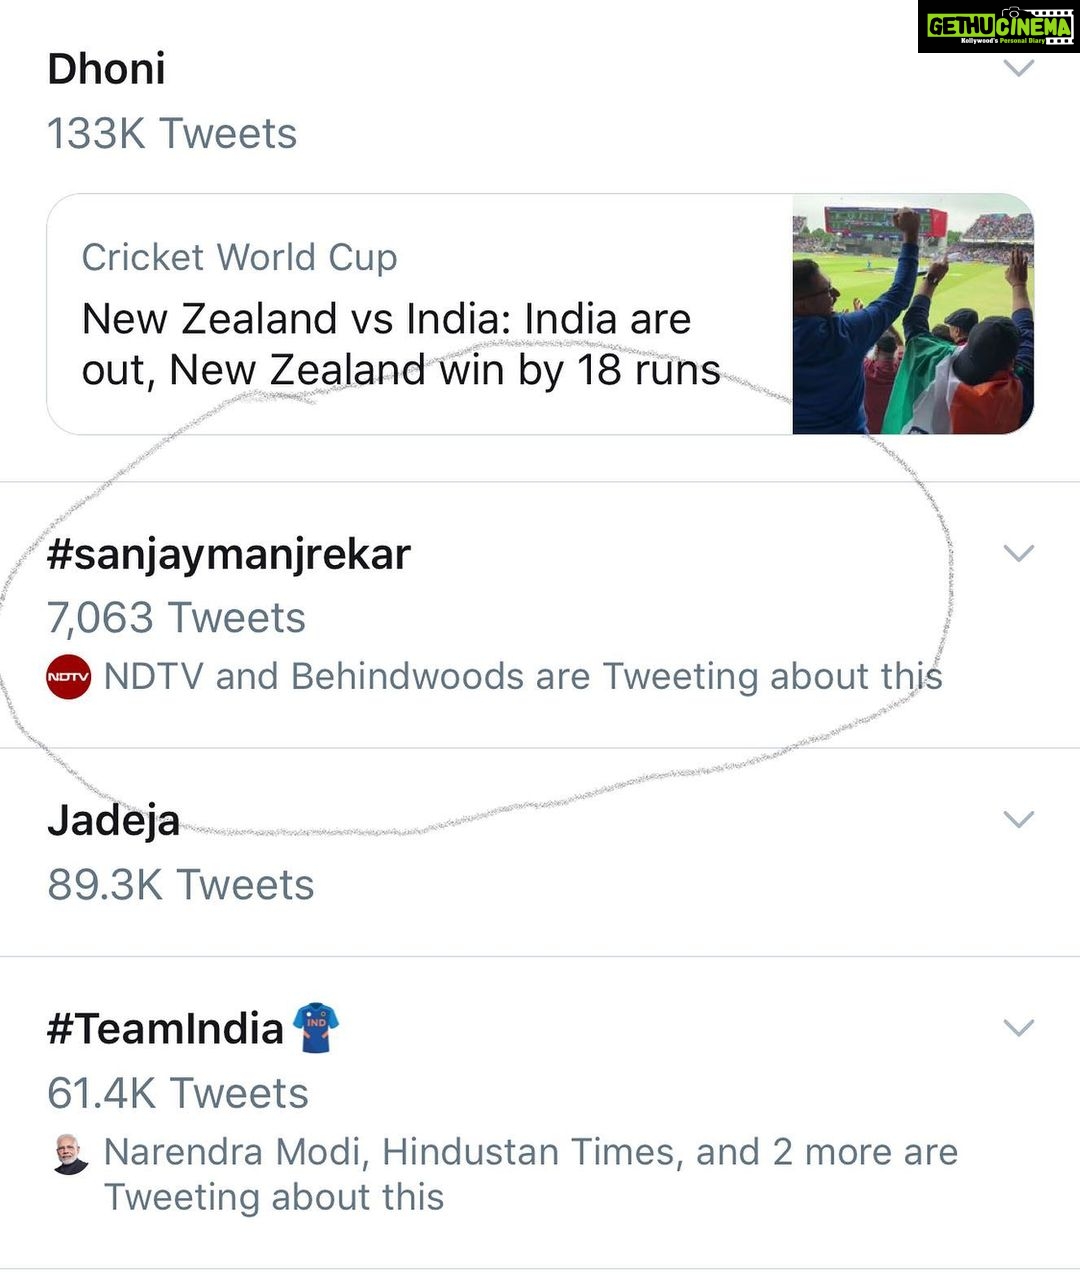This screenshot has height=1275, width=1080.
Task: Expand options chevron for Dhoni trend
Action: 1018,68
